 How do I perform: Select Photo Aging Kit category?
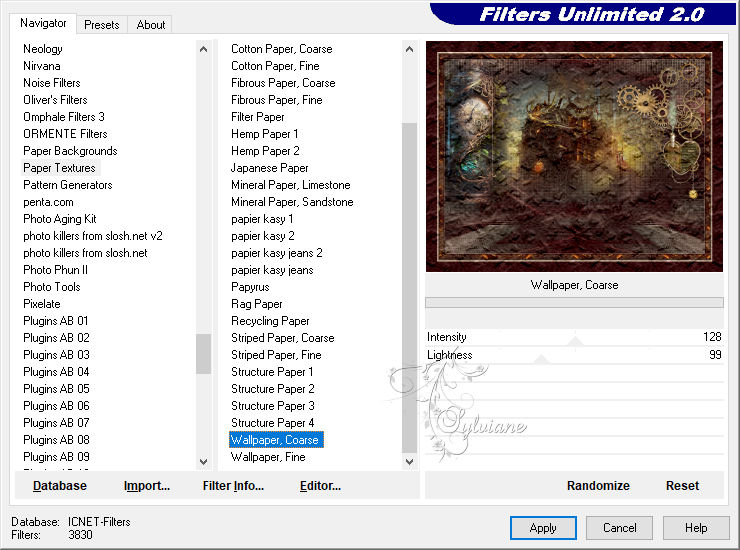60,219
